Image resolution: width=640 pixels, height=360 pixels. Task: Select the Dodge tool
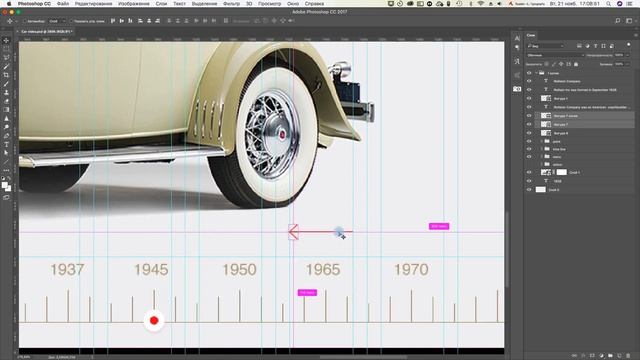point(6,127)
